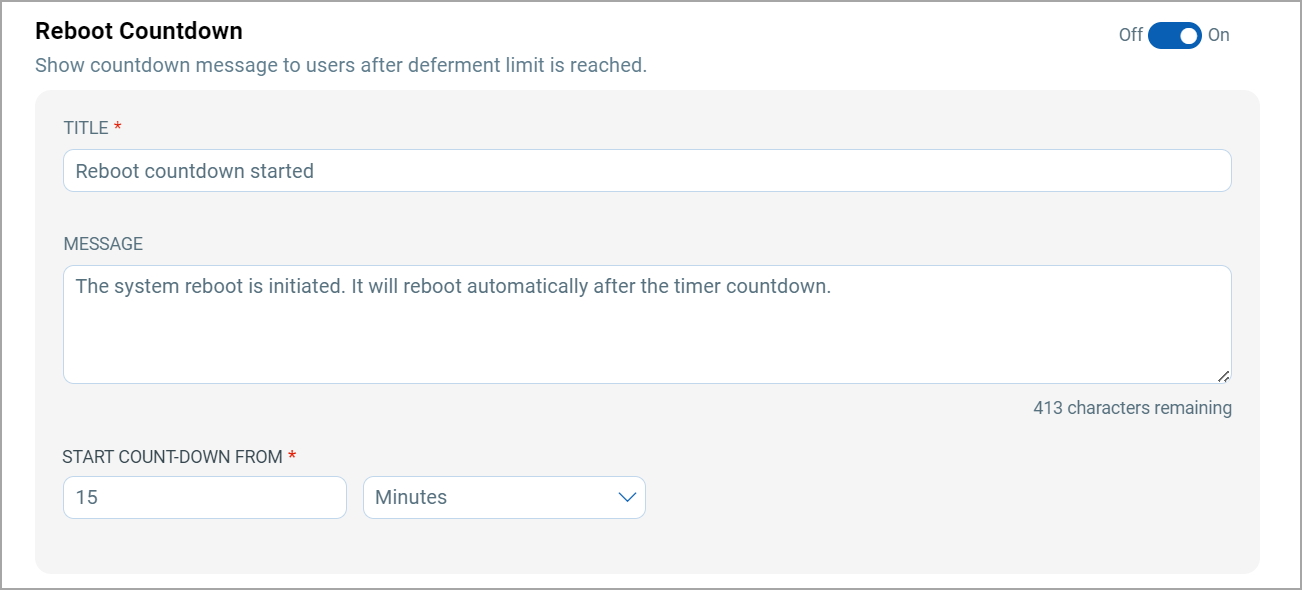The width and height of the screenshot is (1302, 590).
Task: Toggle the Reboot Countdown switch to Off
Action: tap(1175, 35)
